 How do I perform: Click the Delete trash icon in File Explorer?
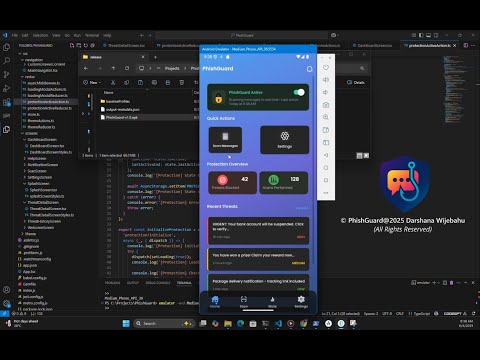click(182, 82)
